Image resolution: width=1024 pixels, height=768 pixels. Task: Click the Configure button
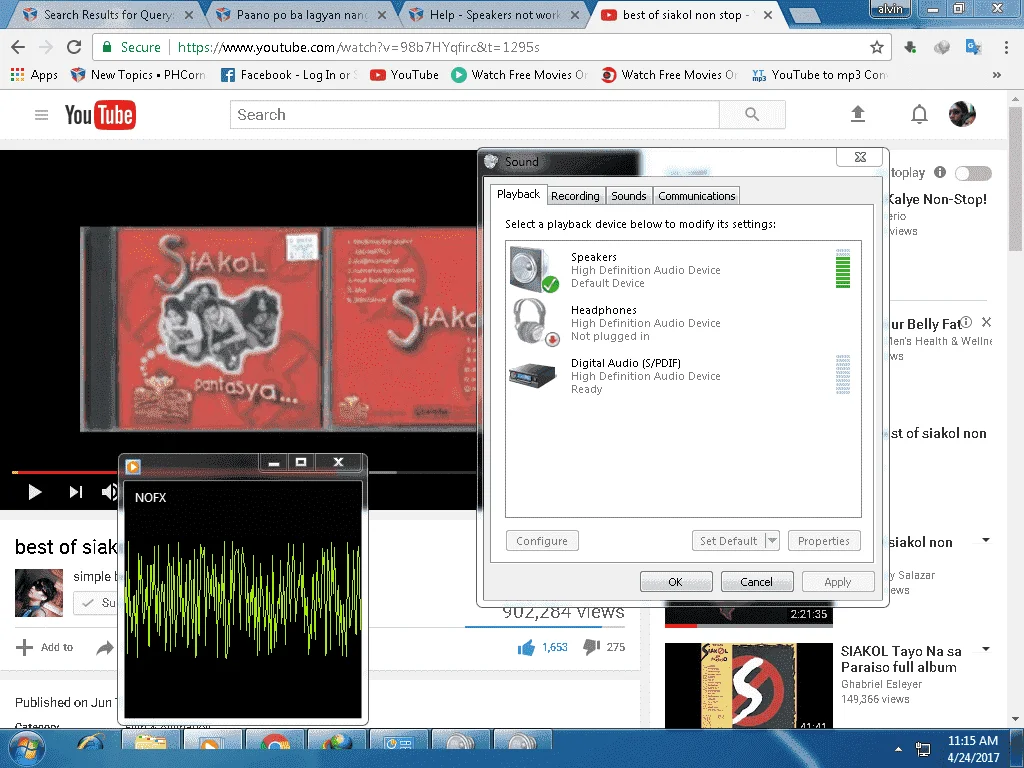coord(541,541)
